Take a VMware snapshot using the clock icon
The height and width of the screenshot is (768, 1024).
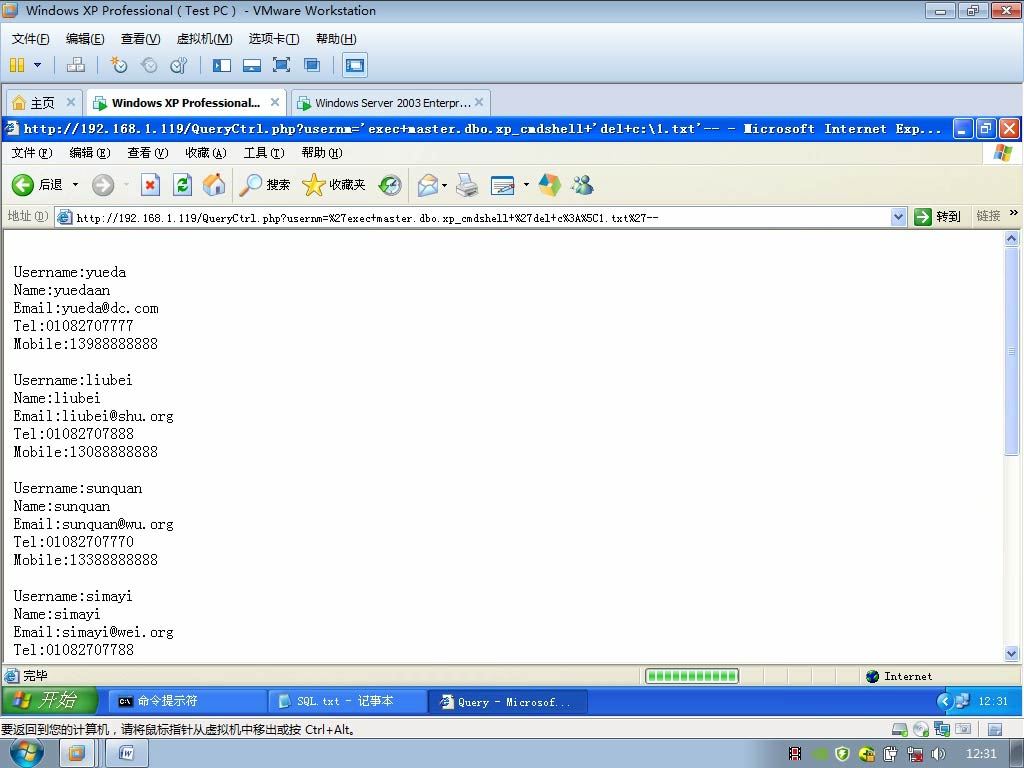119,65
